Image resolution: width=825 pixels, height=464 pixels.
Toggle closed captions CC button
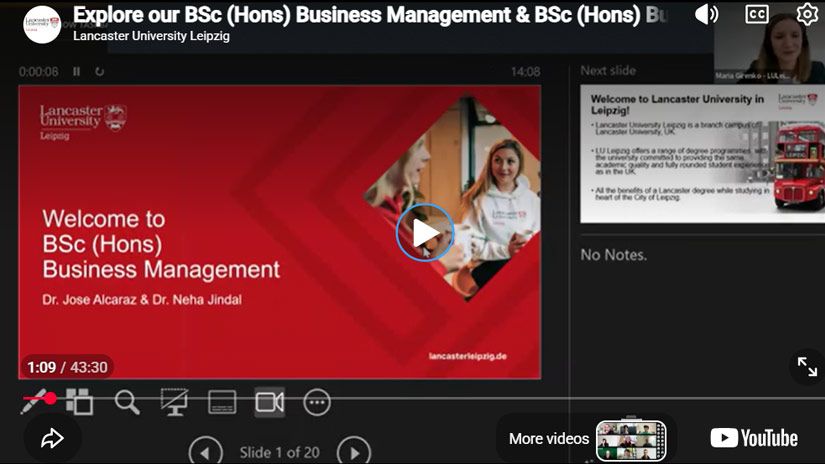point(757,14)
